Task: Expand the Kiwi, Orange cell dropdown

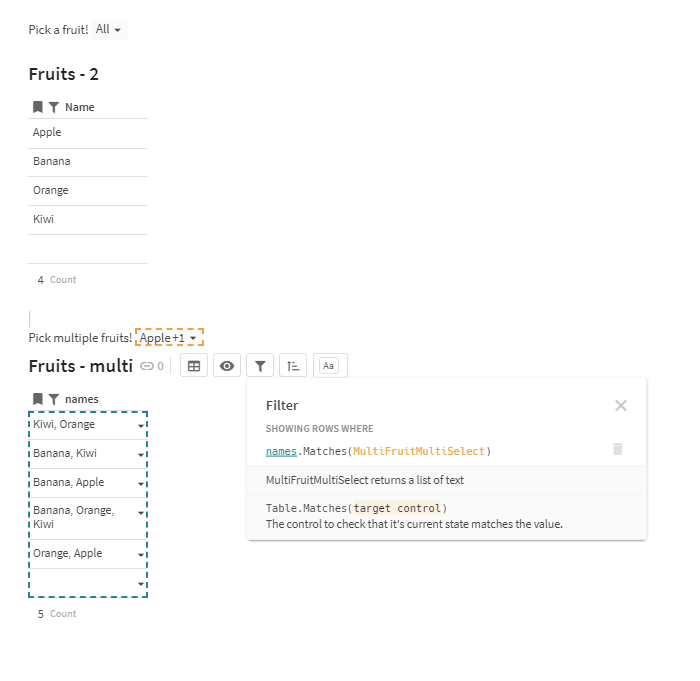Action: point(141,426)
